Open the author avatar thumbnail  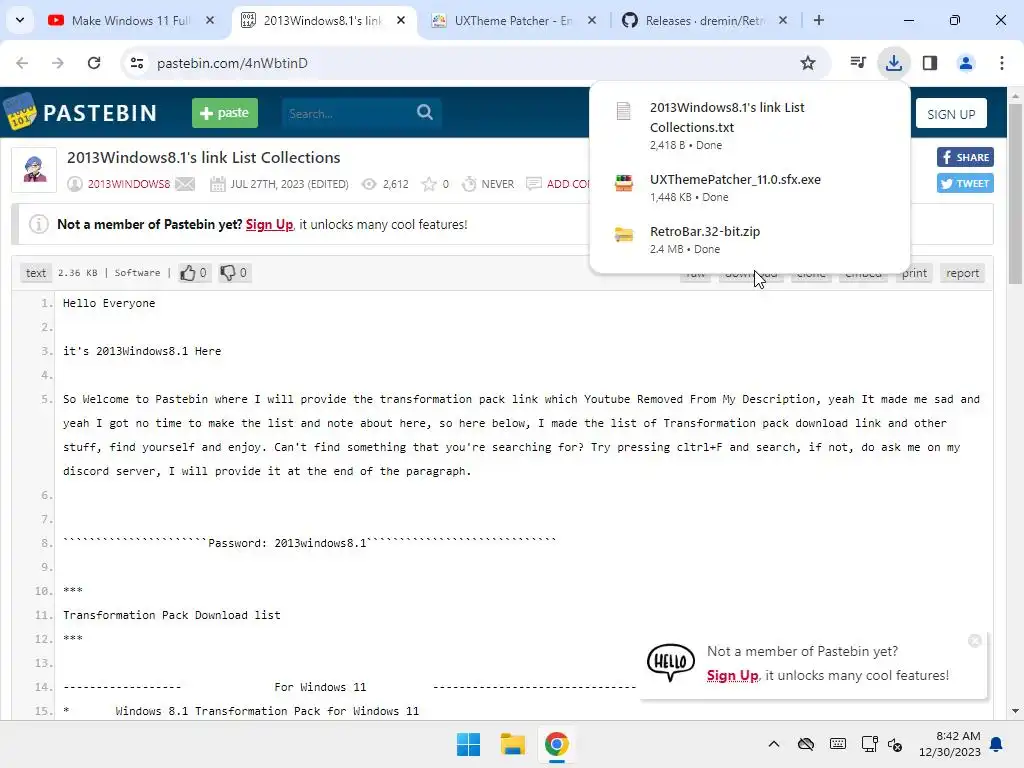coord(35,170)
